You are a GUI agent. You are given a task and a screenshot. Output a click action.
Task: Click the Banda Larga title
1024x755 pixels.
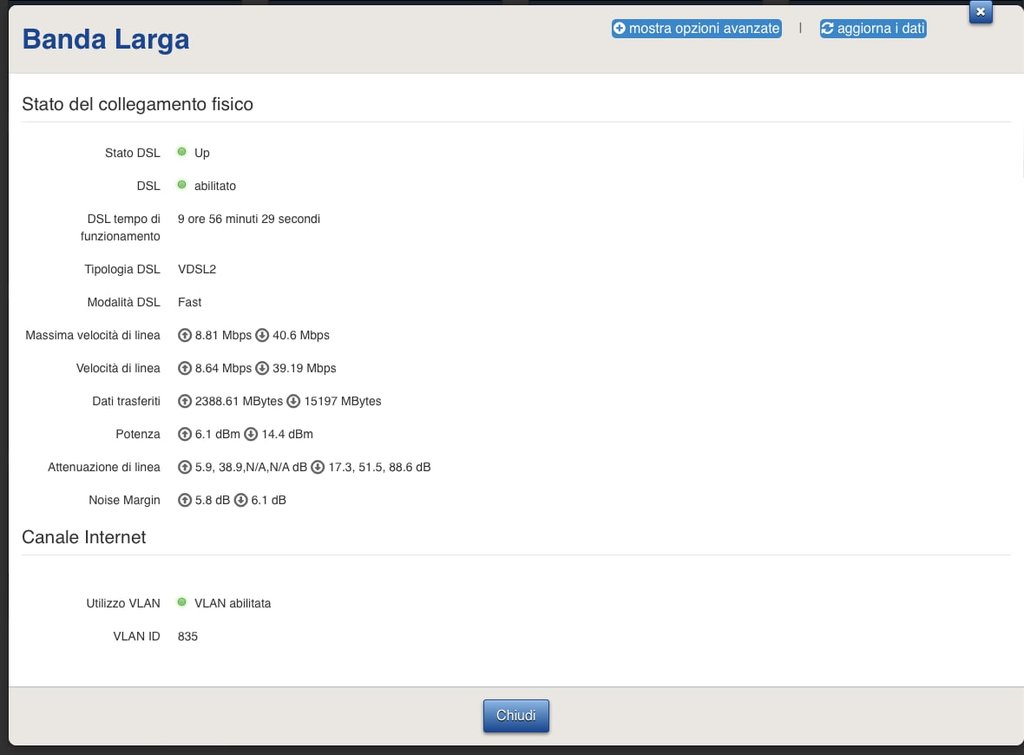(x=106, y=40)
